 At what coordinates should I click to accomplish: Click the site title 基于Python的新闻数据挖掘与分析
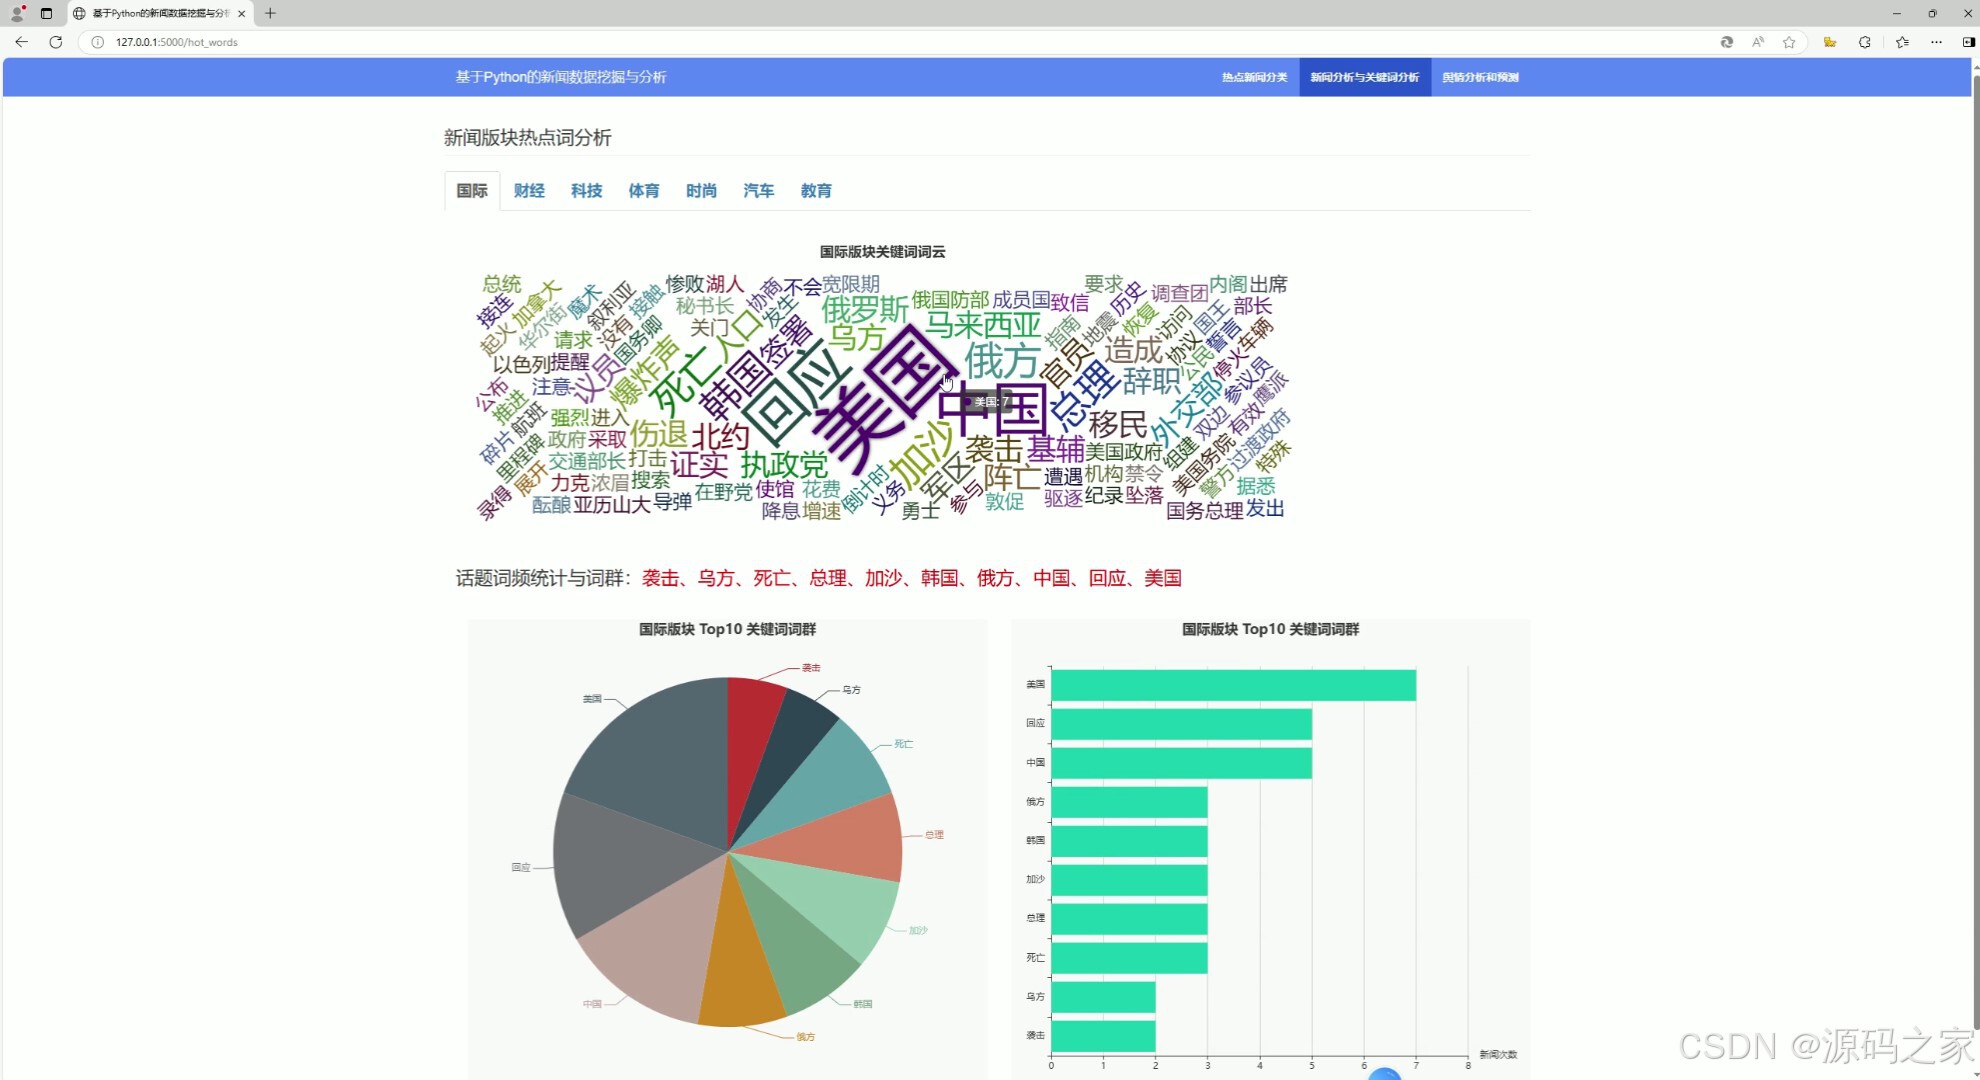coord(560,77)
